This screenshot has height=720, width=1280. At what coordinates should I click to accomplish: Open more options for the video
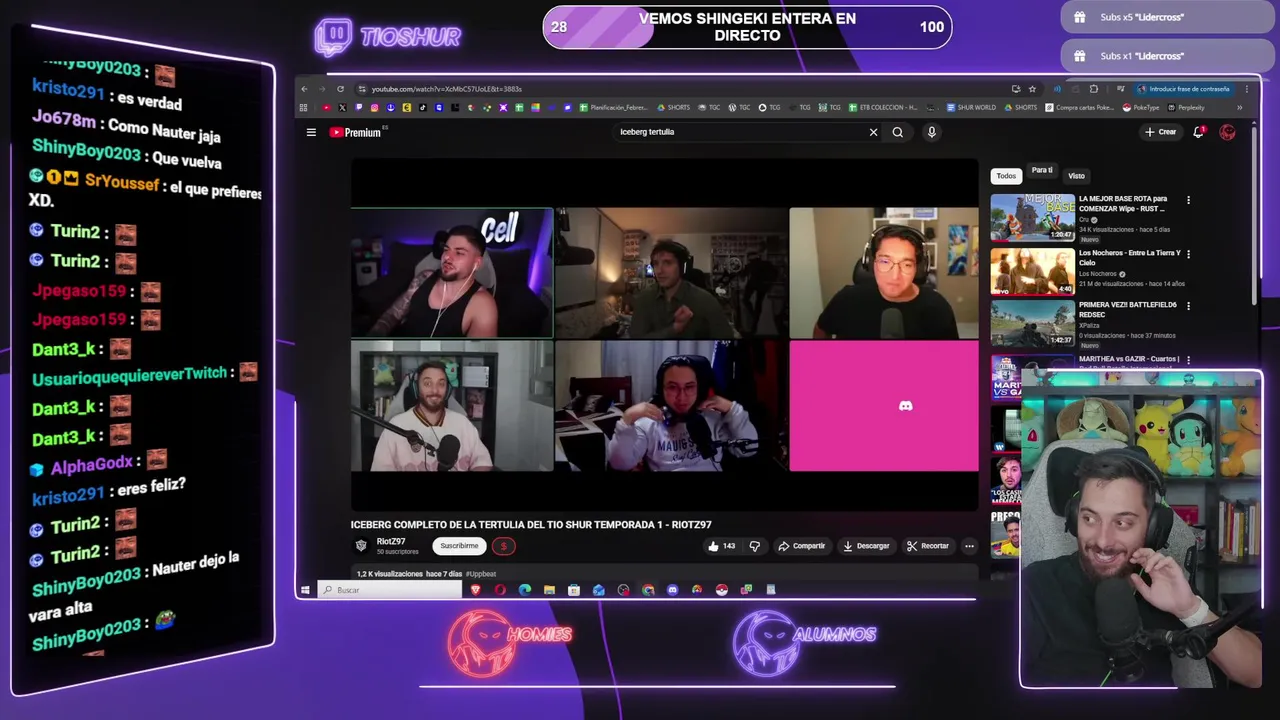969,546
